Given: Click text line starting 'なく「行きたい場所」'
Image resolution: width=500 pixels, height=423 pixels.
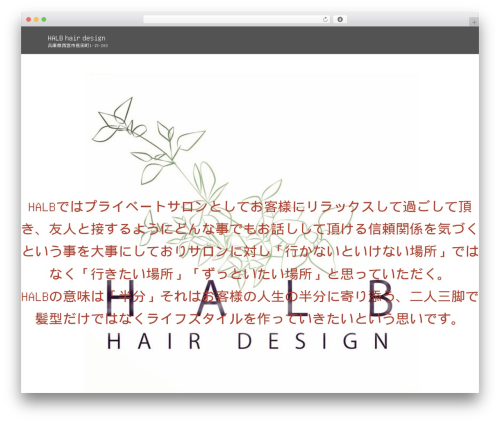Looking at the screenshot, I should (x=247, y=274).
